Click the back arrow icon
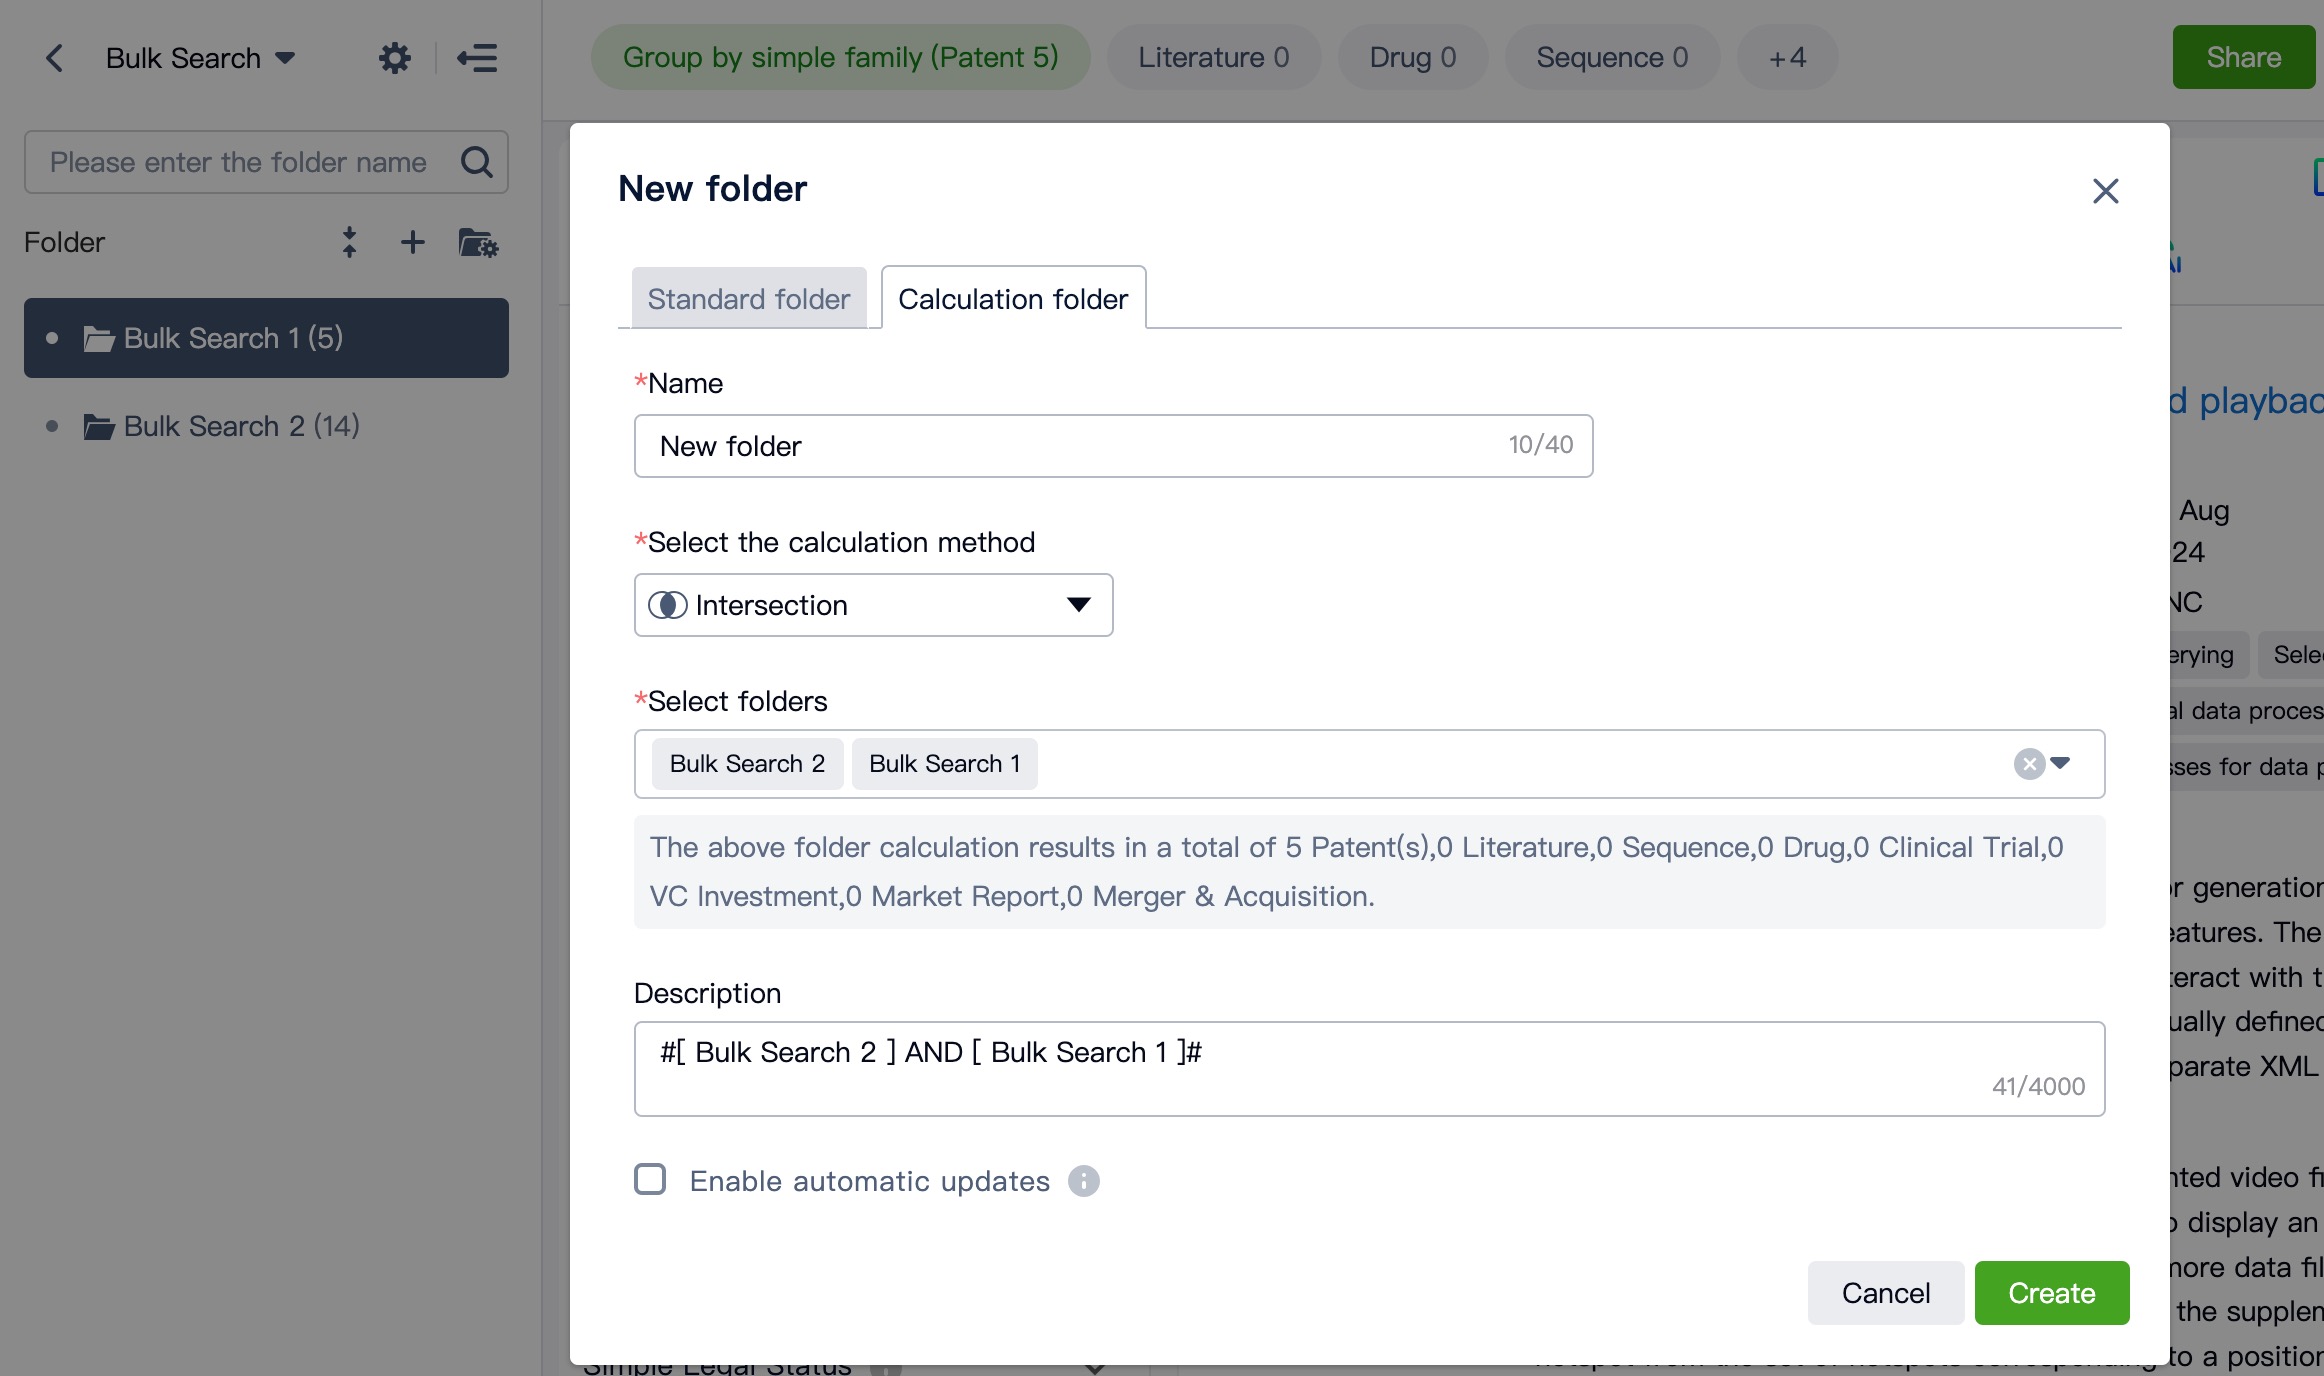The height and width of the screenshot is (1376, 2324). 55,58
